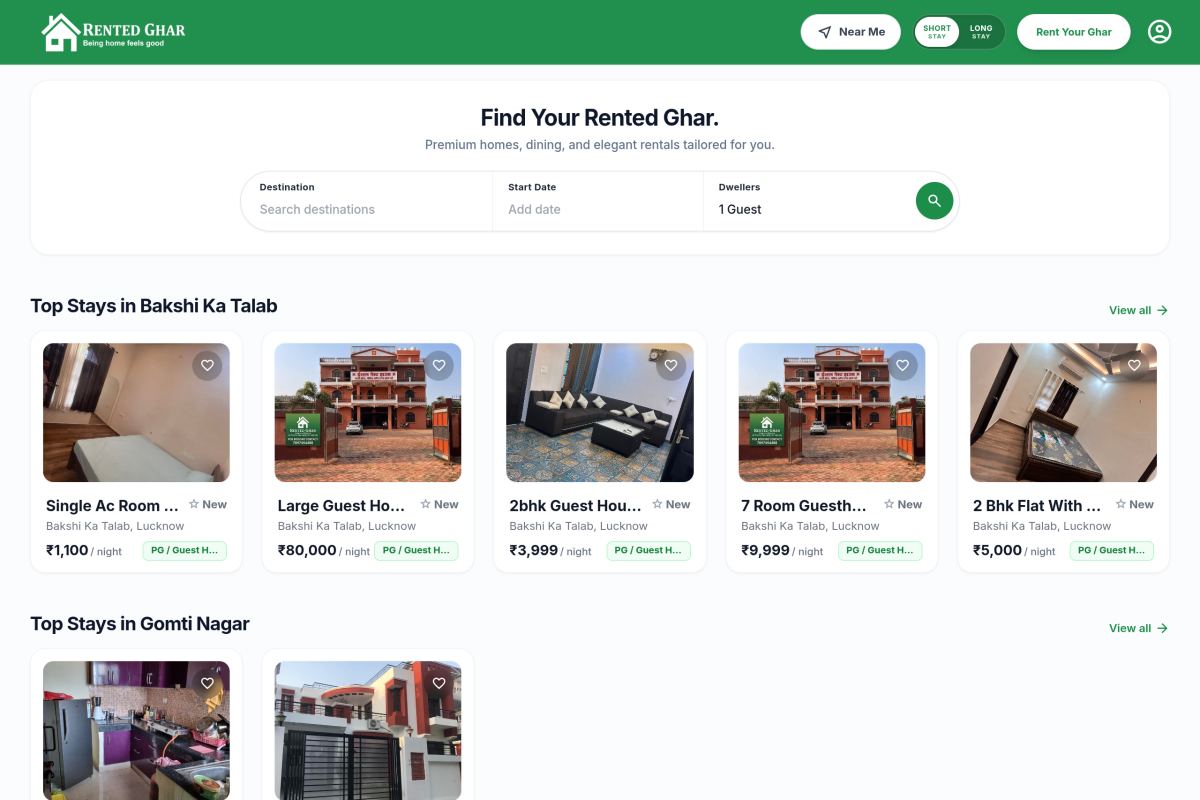Click PG / Guest H tag under ₹3,999

tap(648, 550)
